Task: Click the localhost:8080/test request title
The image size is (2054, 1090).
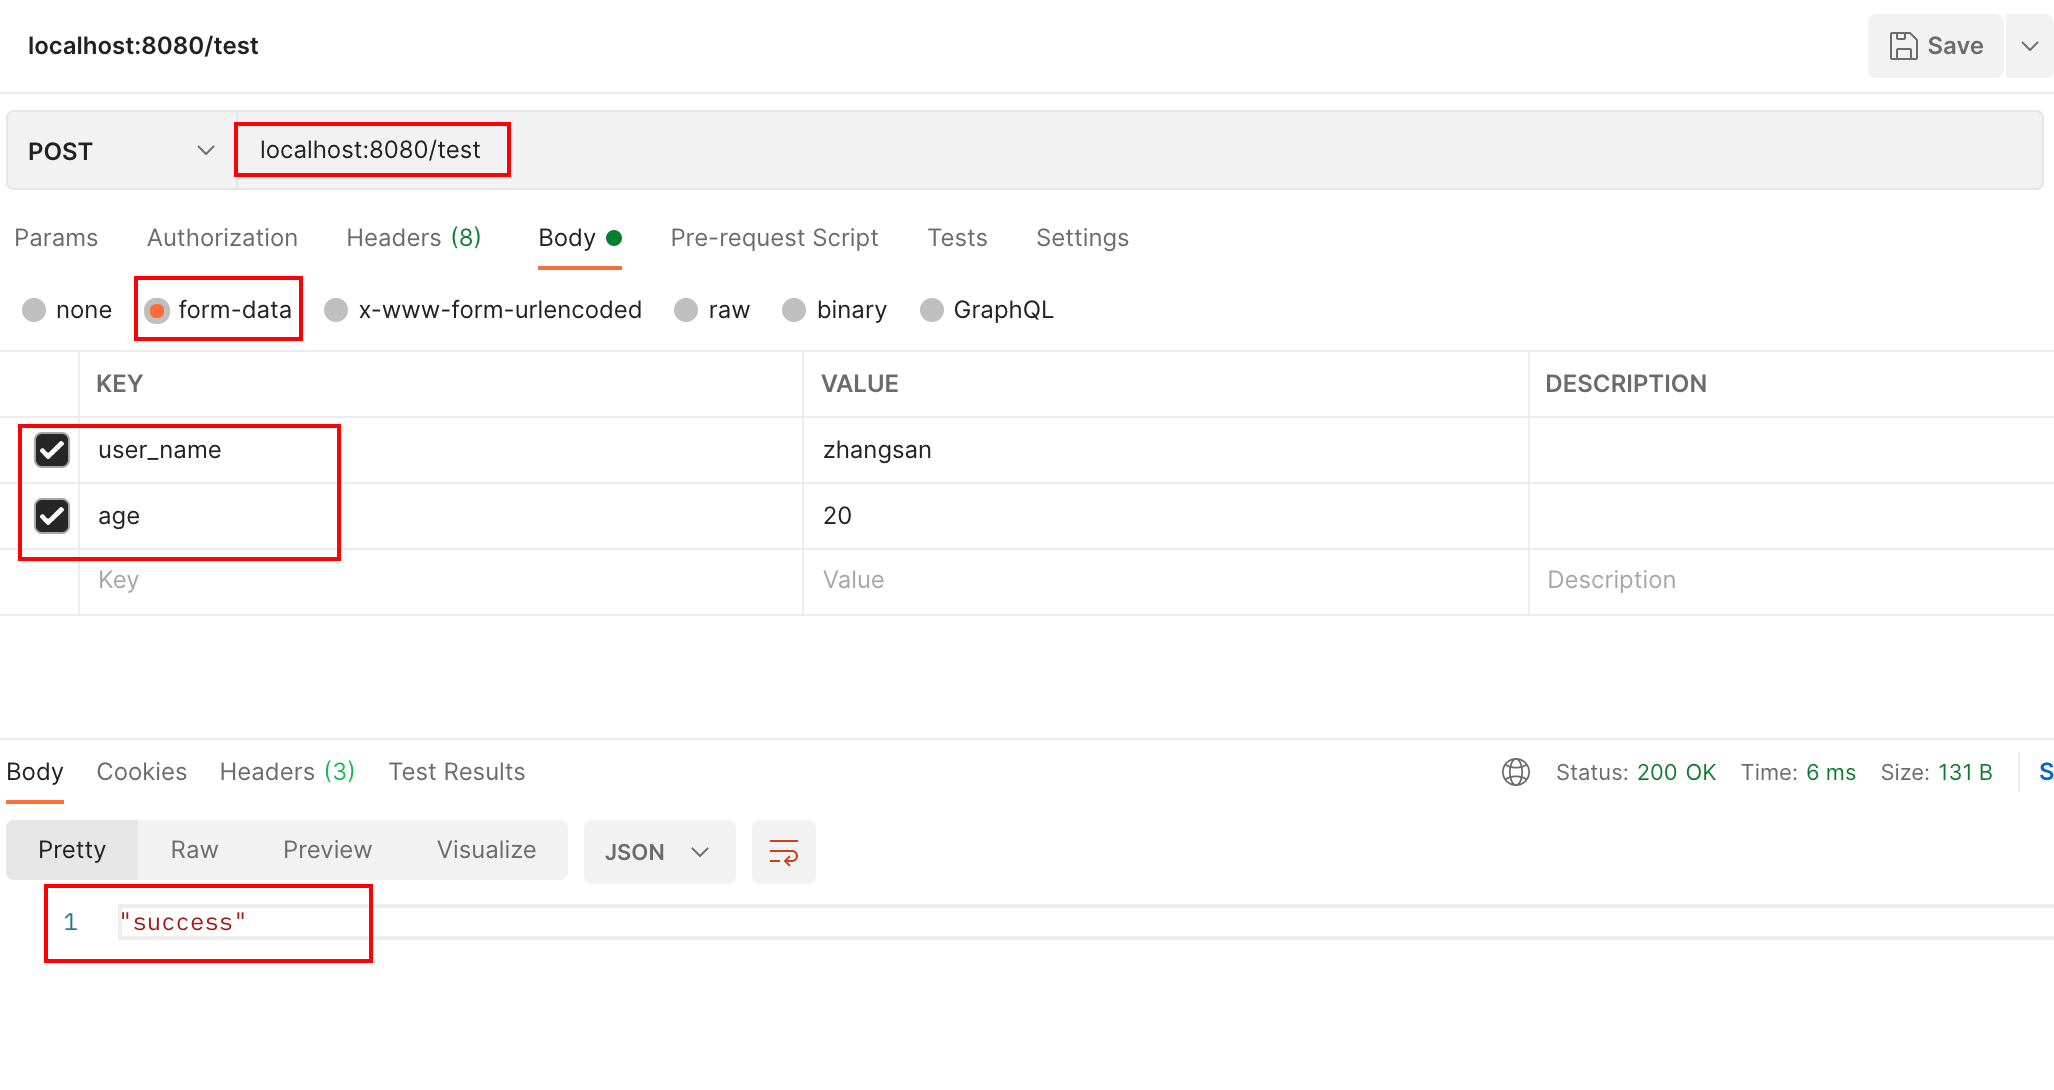Action: pos(143,46)
